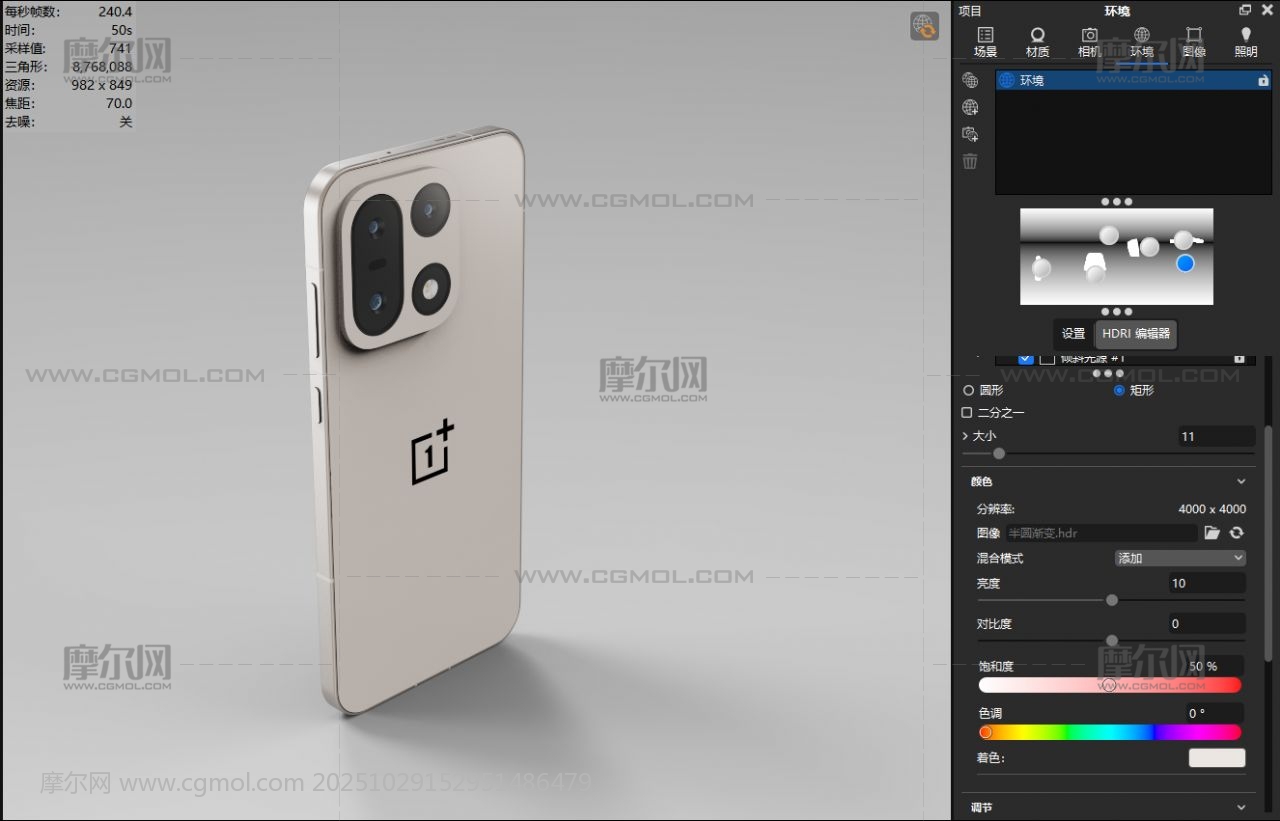This screenshot has width=1280, height=821.
Task: Click the 设置 (Settings) button
Action: pos(1073,334)
